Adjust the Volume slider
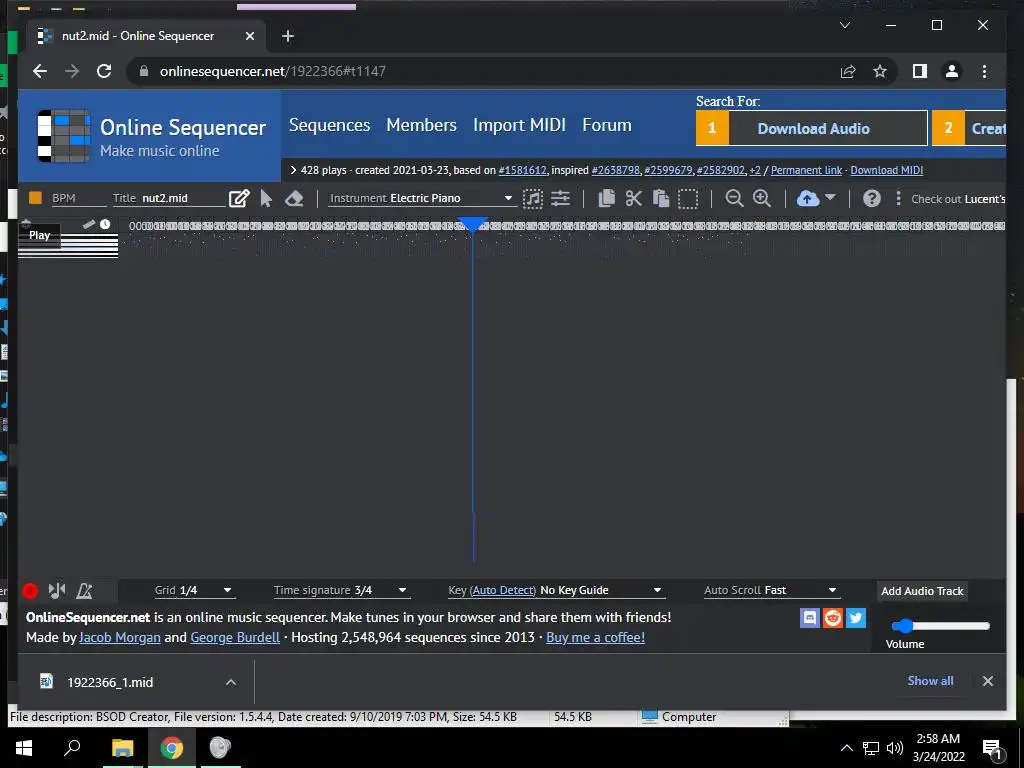This screenshot has height=768, width=1024. click(x=940, y=626)
